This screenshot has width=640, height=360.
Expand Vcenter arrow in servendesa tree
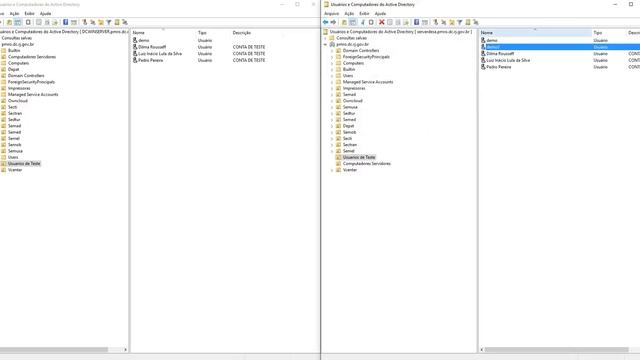click(332, 170)
